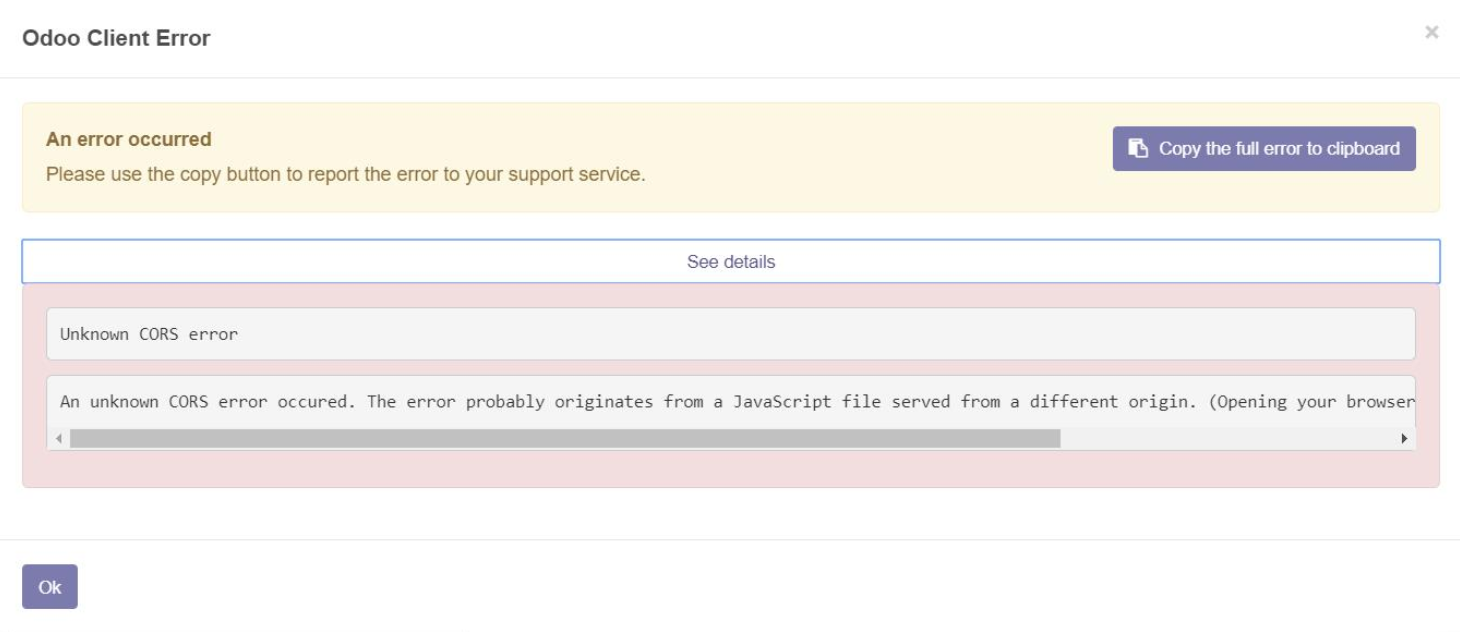Click the horizontal scrollbar thumb in error trace
The image size is (1460, 632).
point(565,438)
